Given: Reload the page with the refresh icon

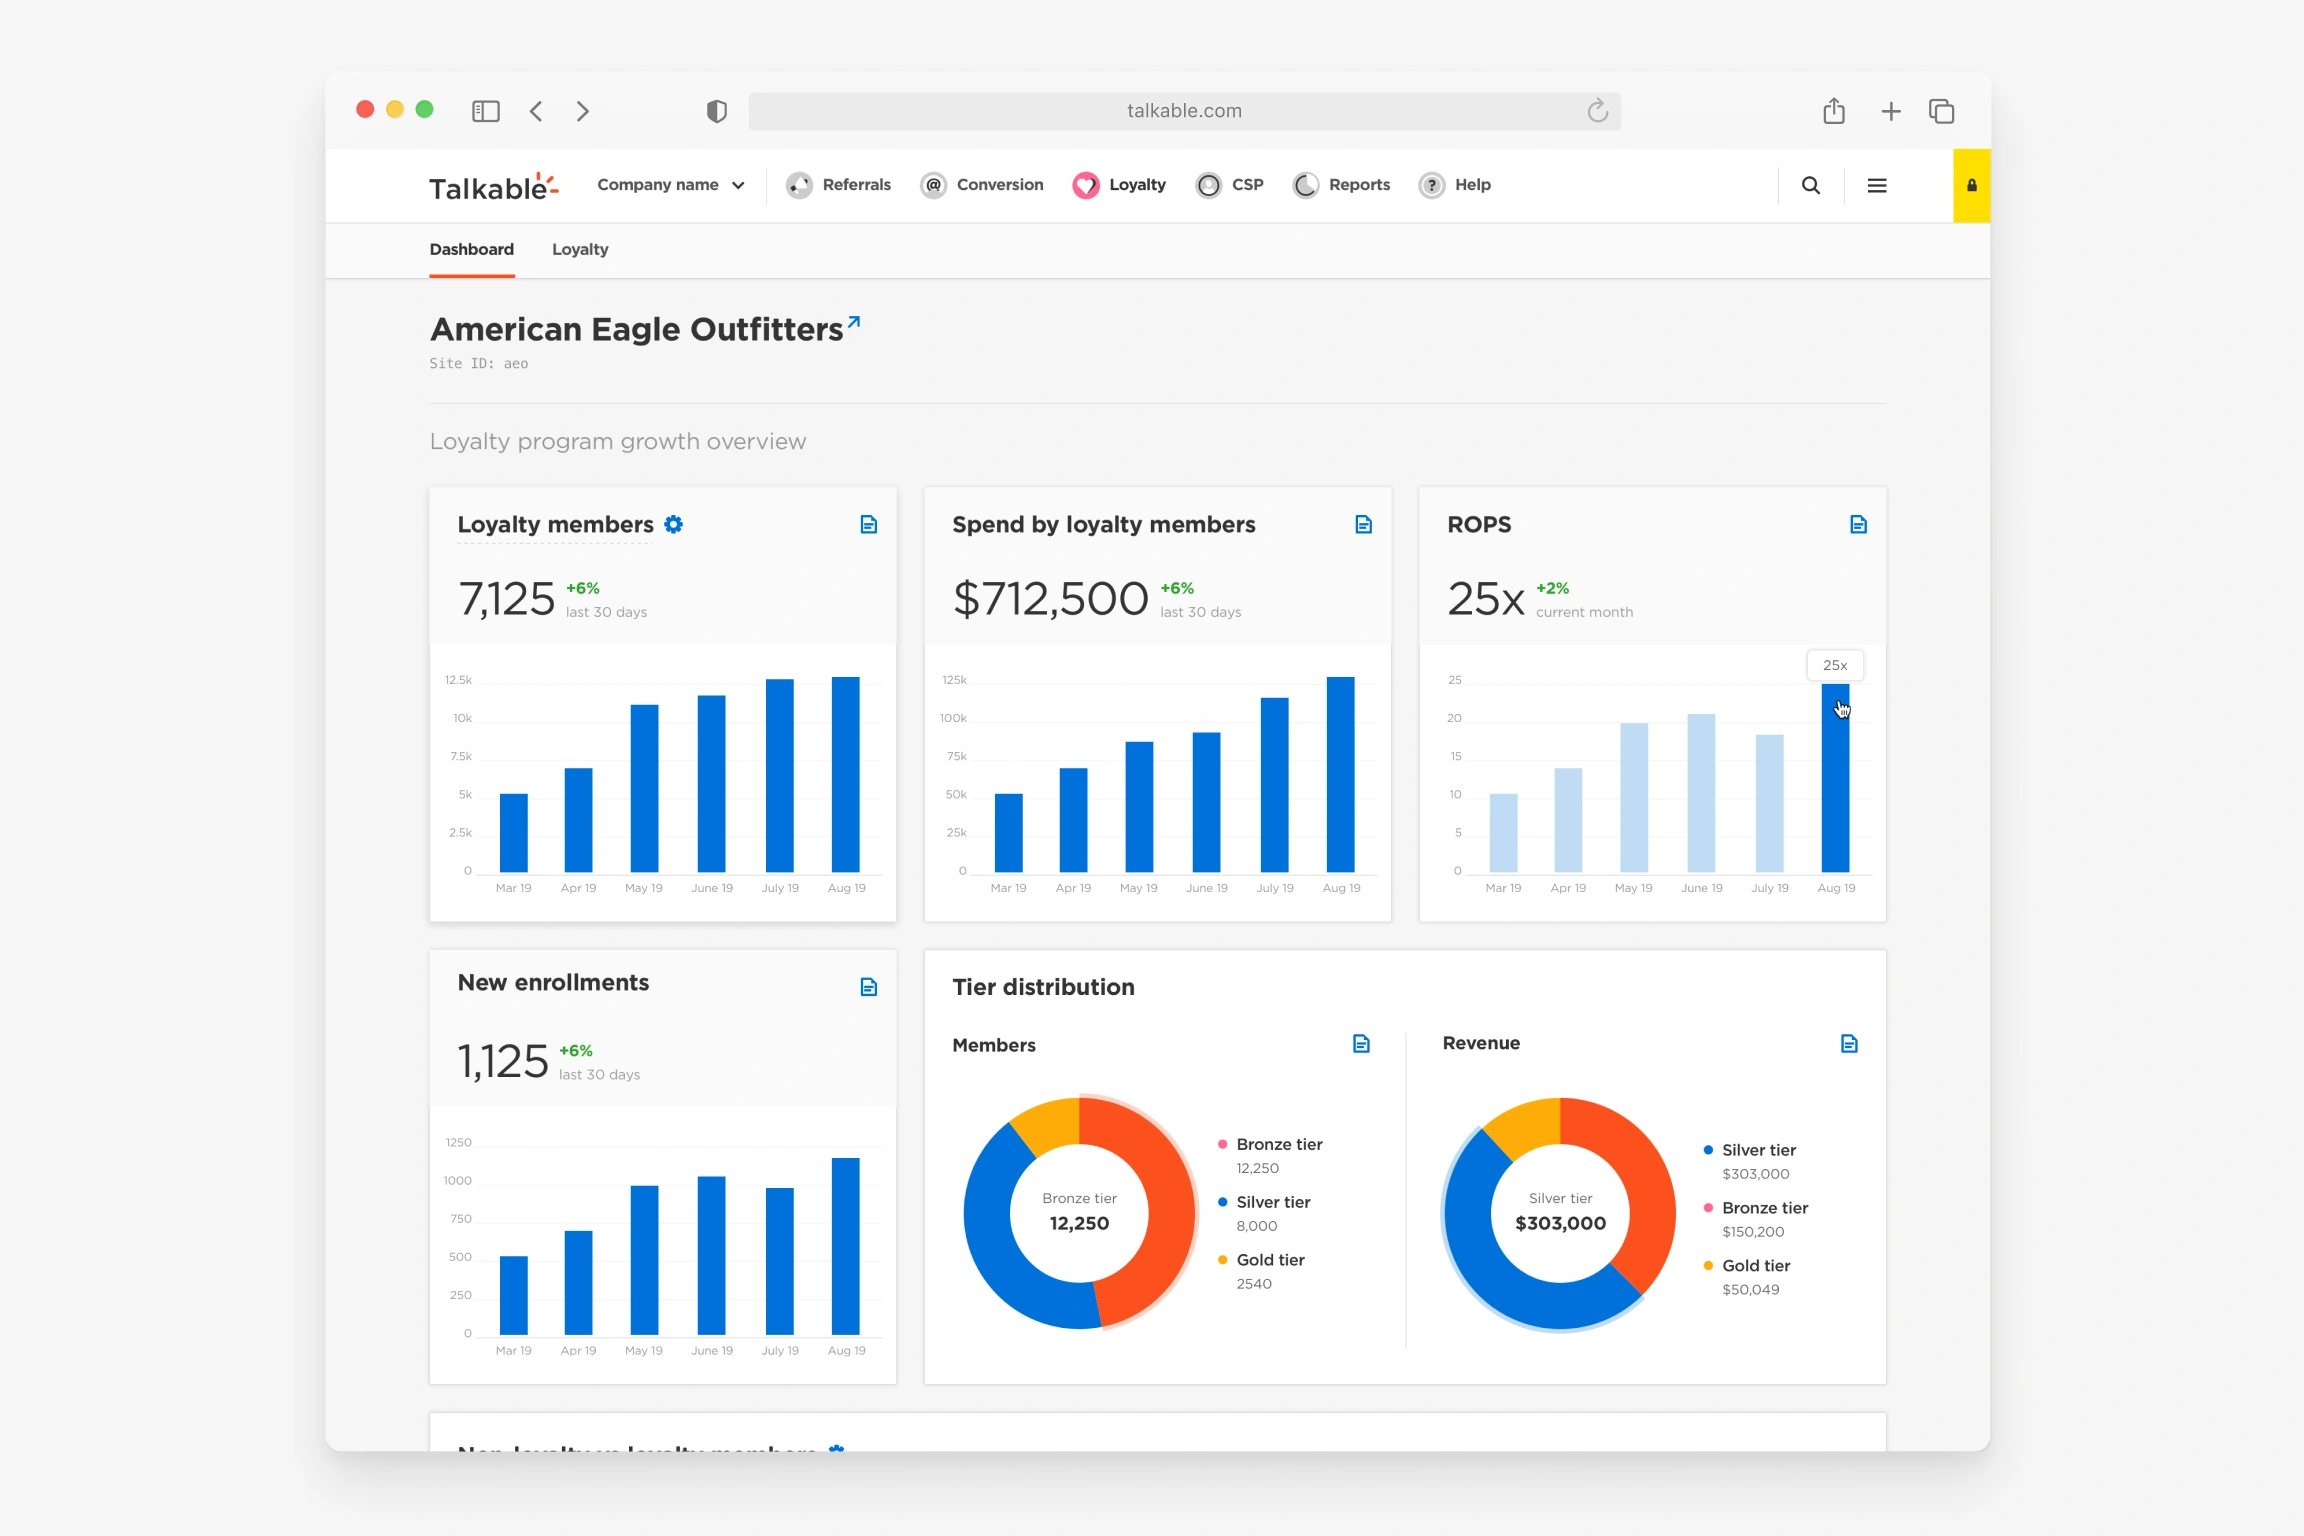Looking at the screenshot, I should (1597, 110).
